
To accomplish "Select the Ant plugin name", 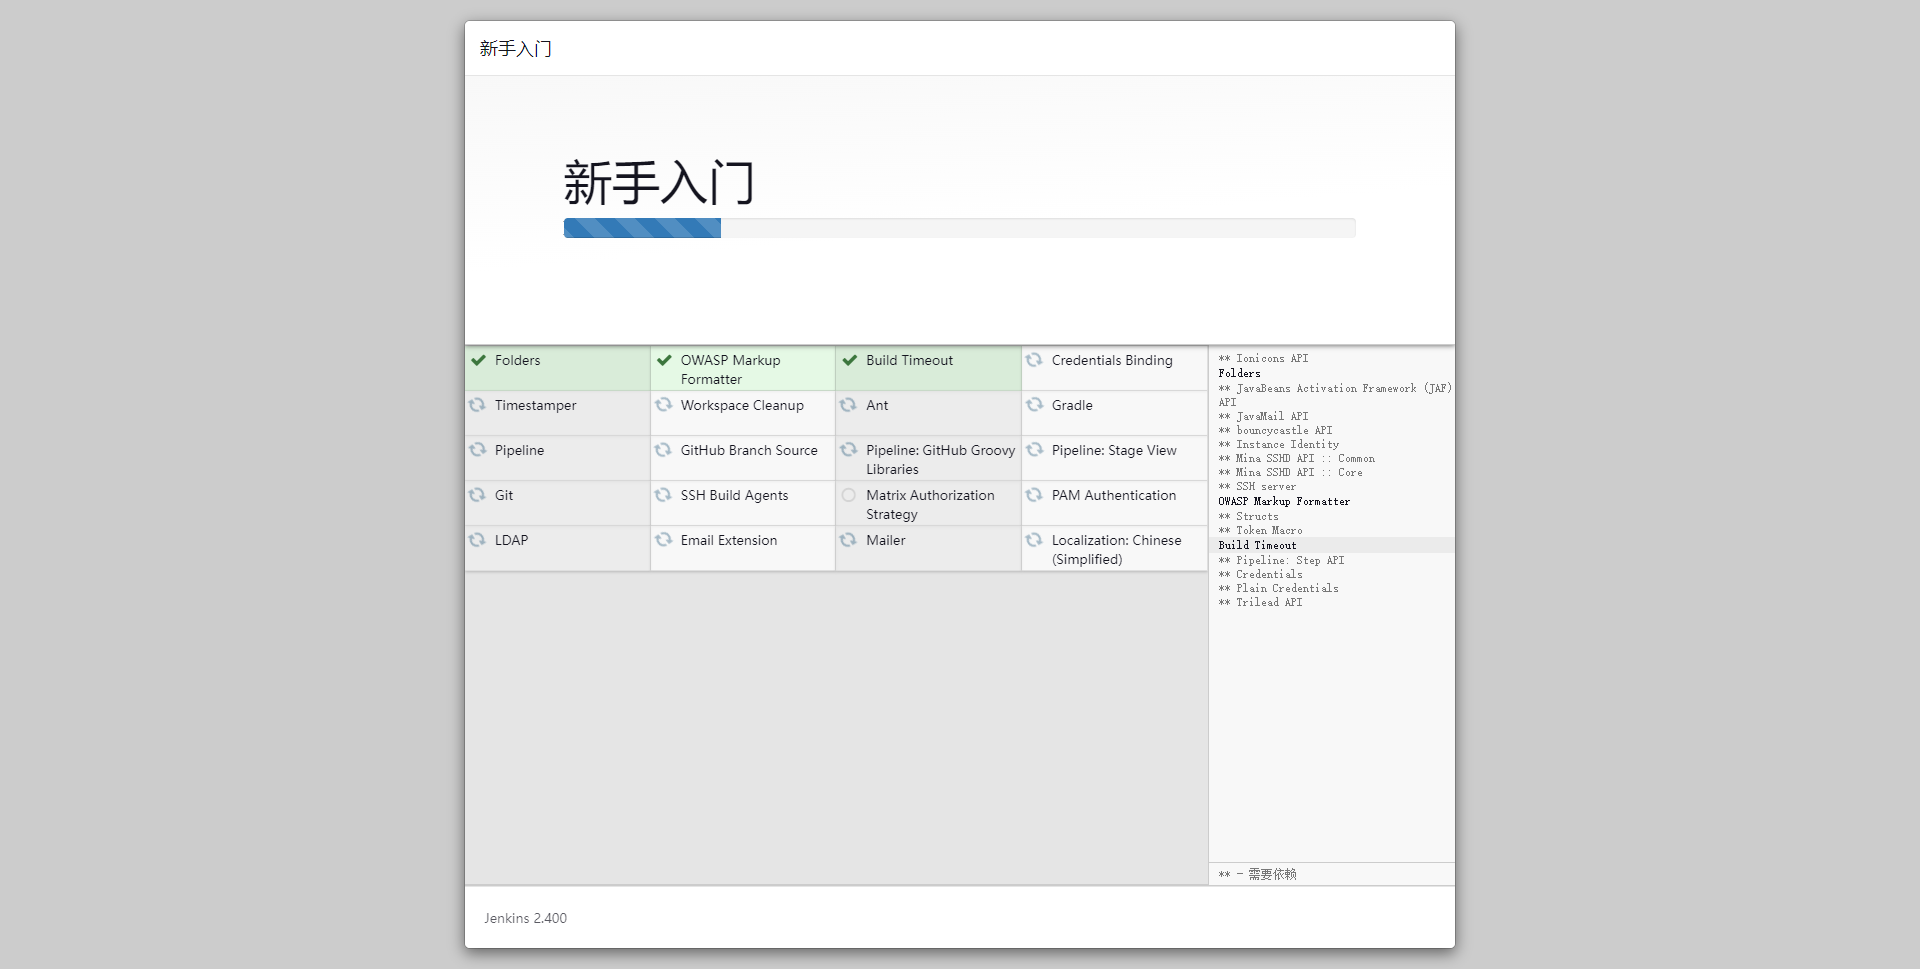I will tap(877, 405).
